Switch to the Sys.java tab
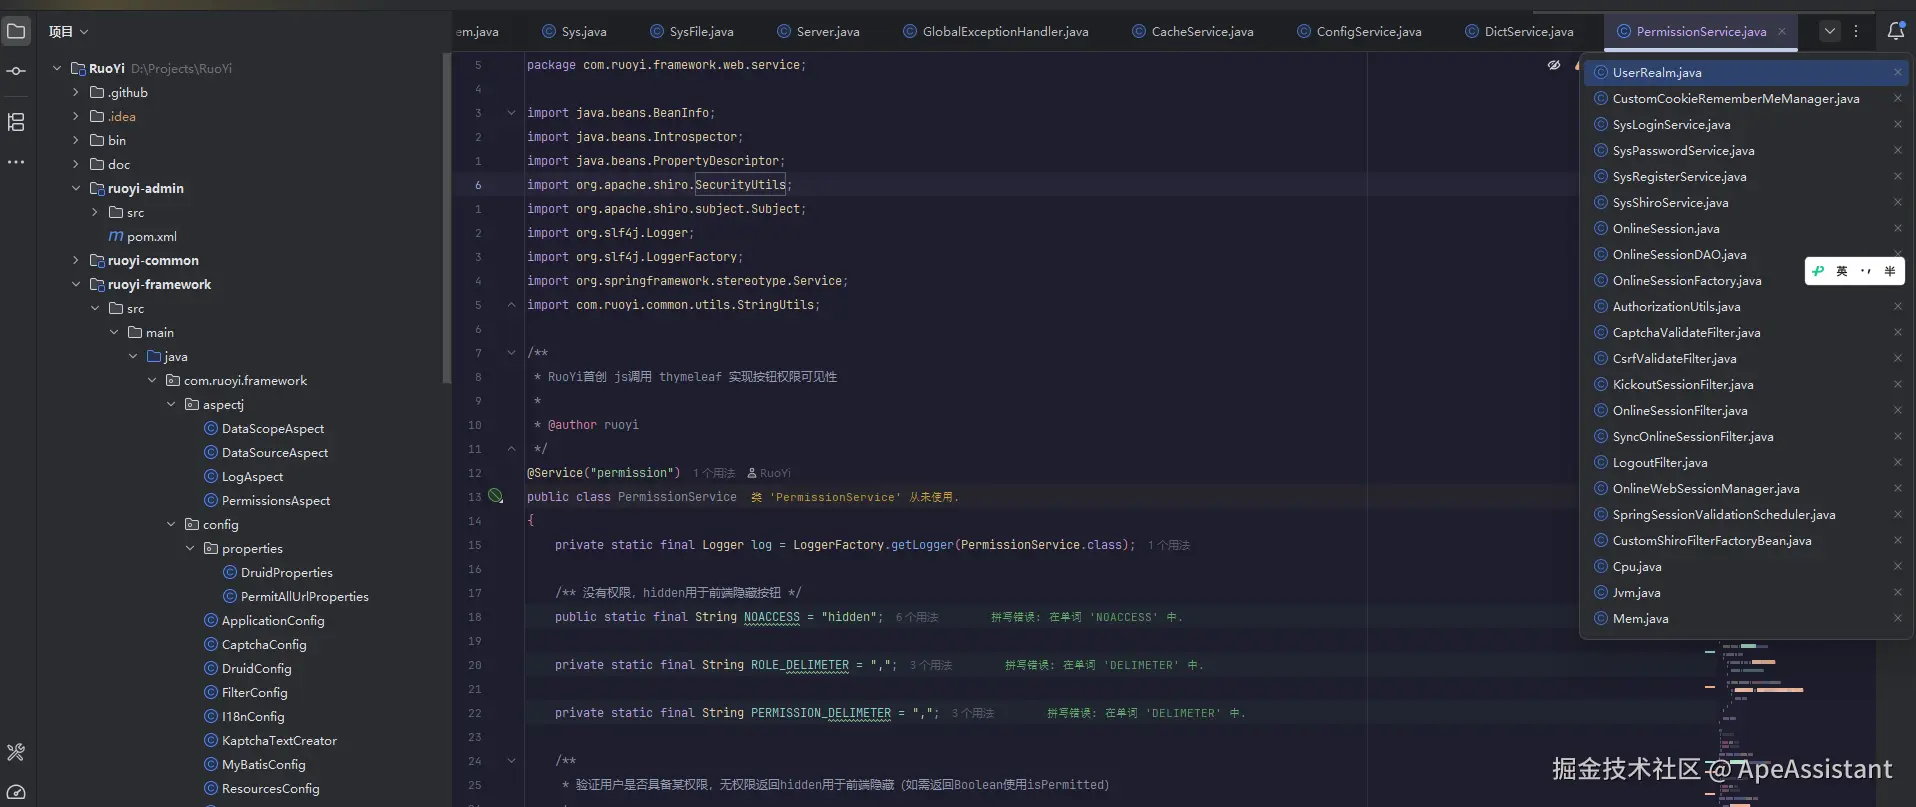 tap(574, 31)
